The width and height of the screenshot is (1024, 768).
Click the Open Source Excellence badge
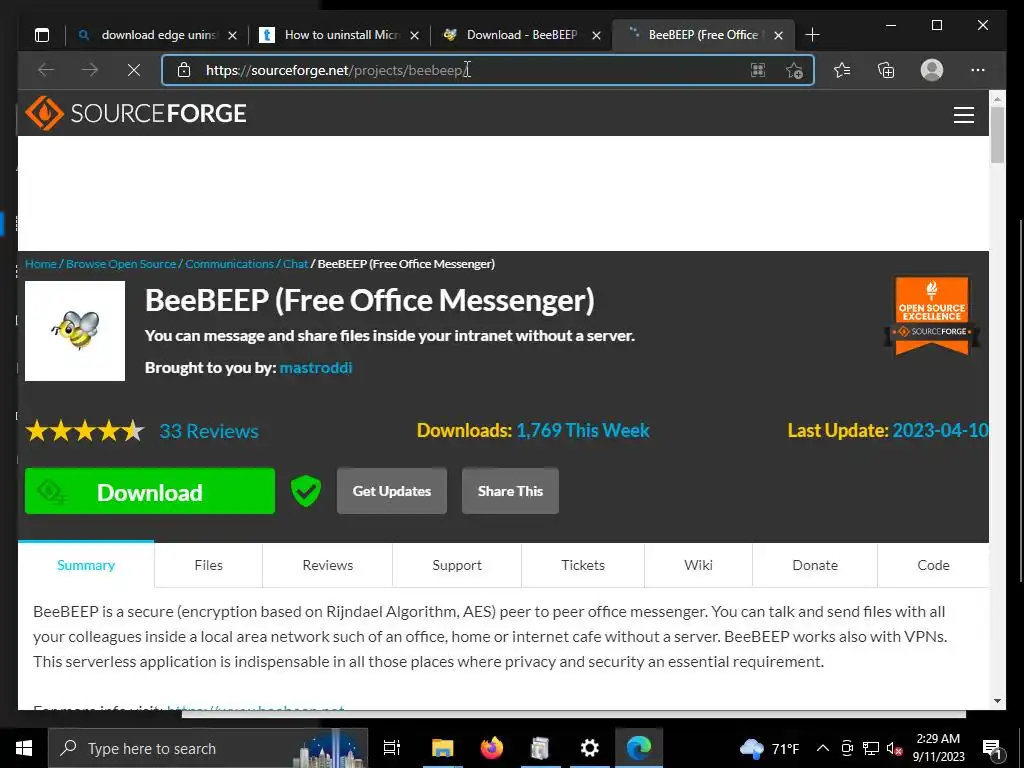[x=932, y=315]
